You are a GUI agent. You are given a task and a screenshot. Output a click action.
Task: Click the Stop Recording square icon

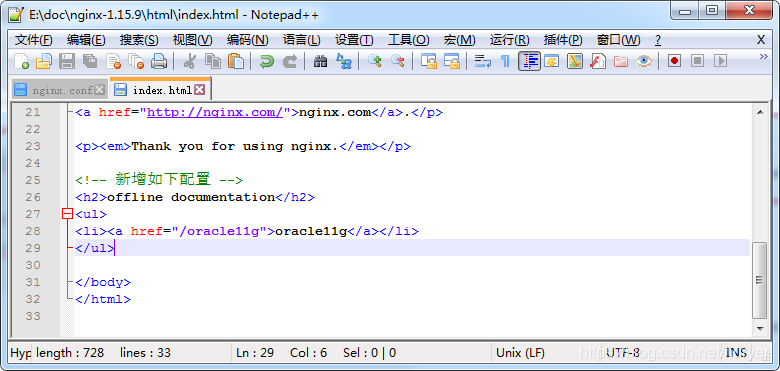(697, 61)
